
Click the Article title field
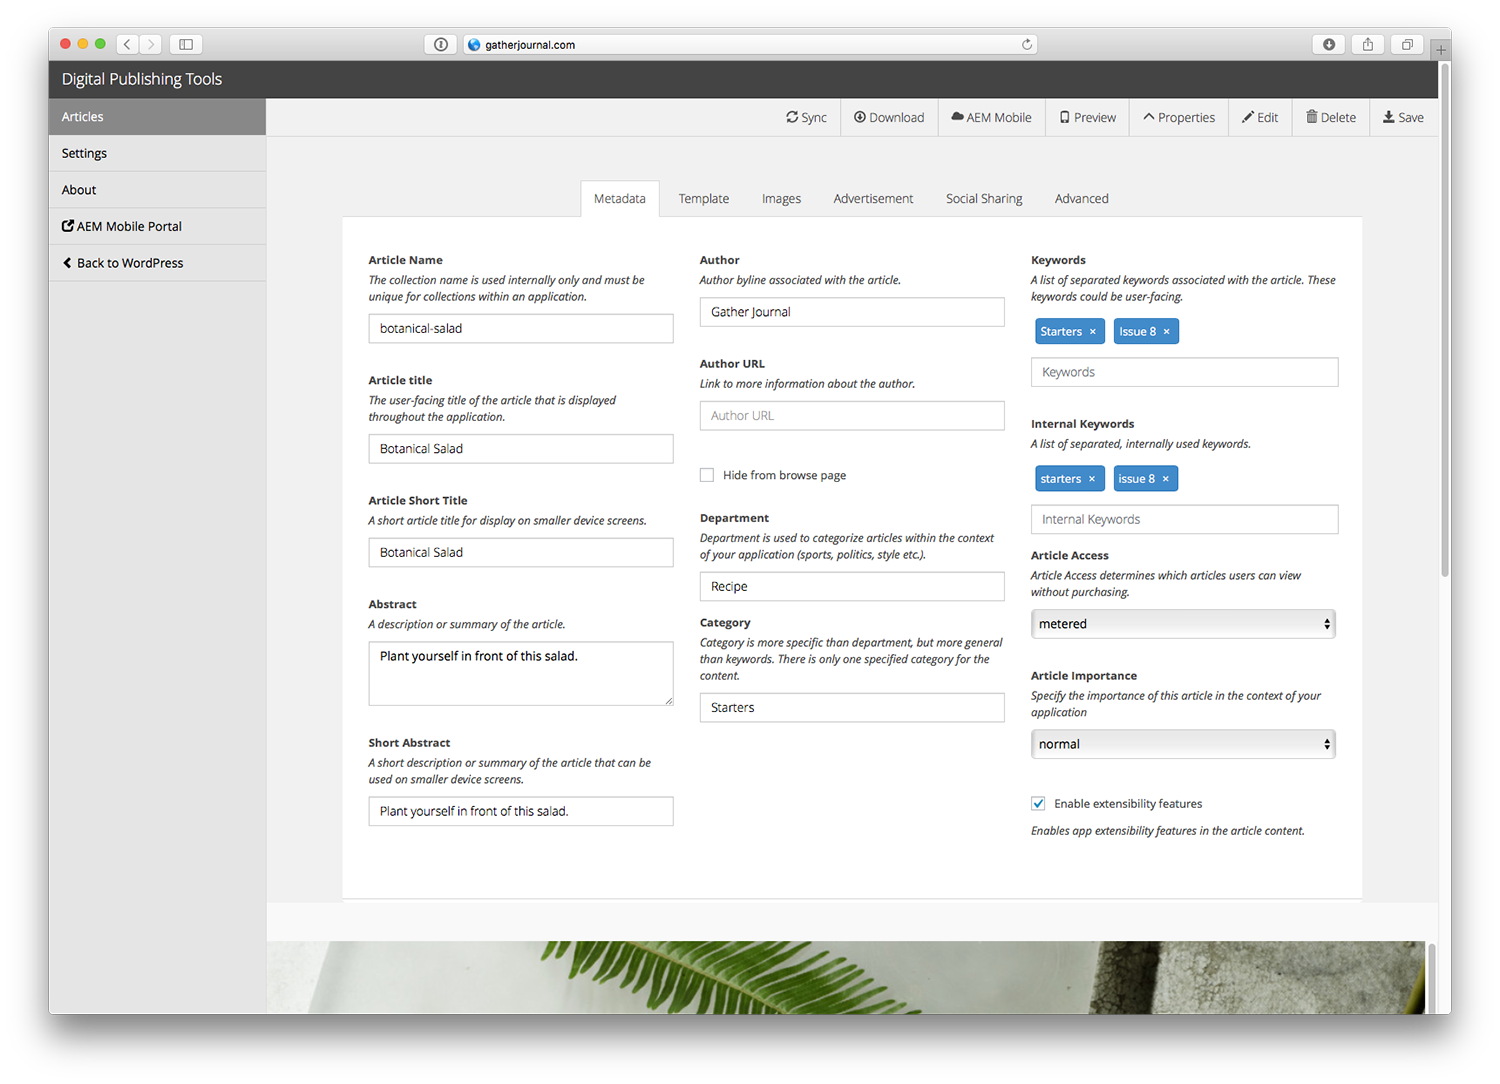(x=521, y=449)
